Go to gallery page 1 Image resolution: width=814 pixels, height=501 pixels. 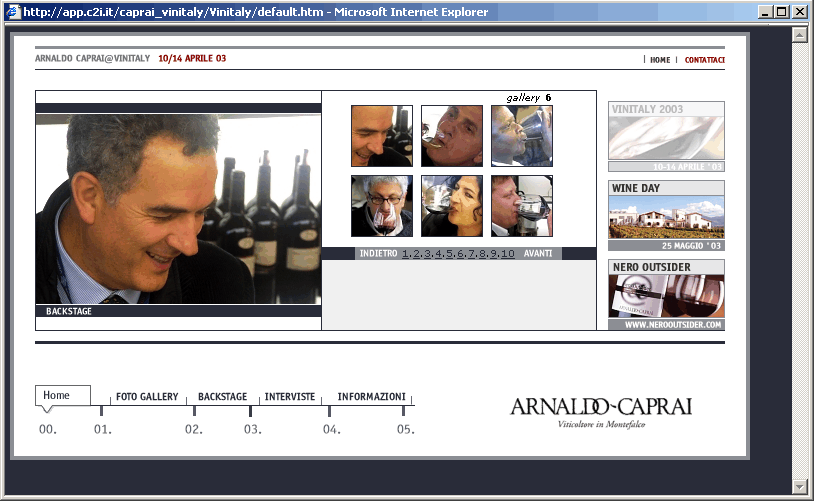(x=405, y=253)
